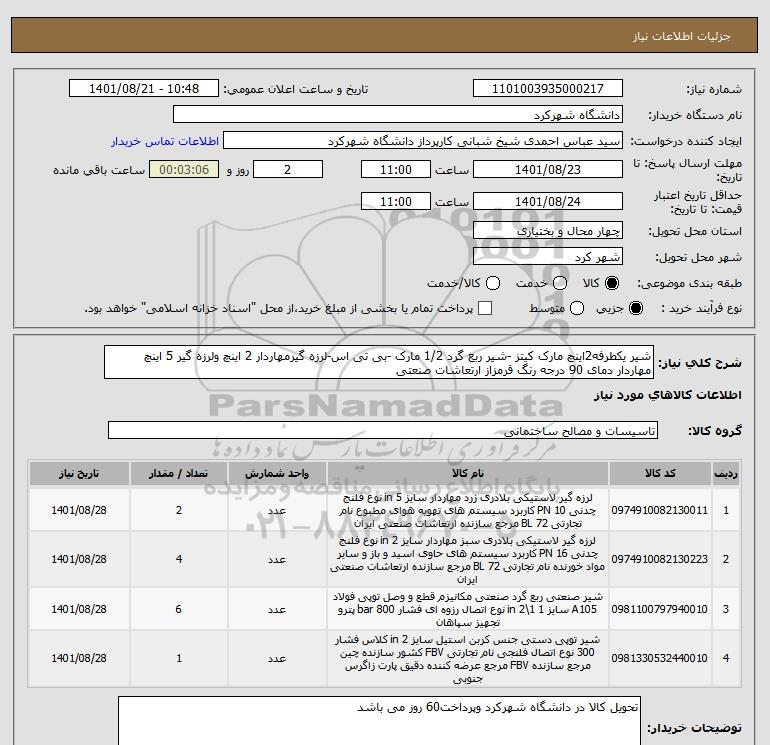This screenshot has width=770, height=745.
Task: Select the کالا radio button
Action: click(x=612, y=283)
